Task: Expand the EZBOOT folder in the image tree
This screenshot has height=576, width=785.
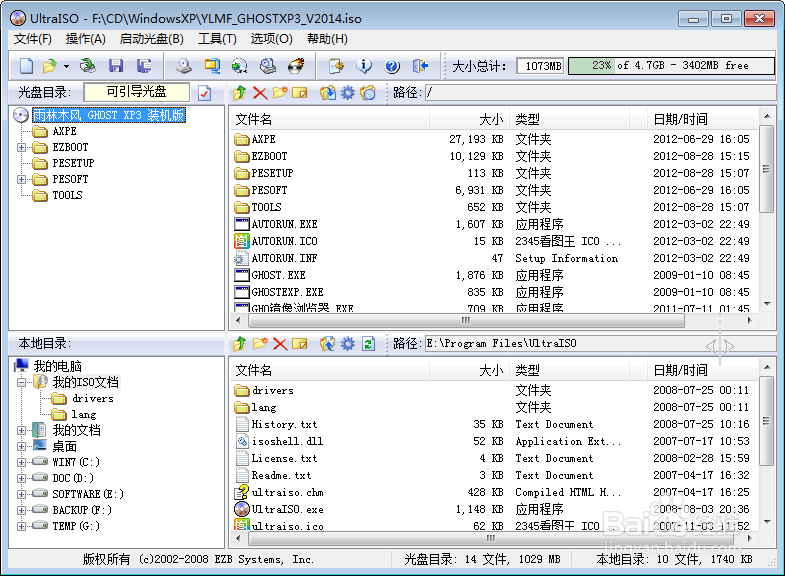Action: tap(22, 147)
